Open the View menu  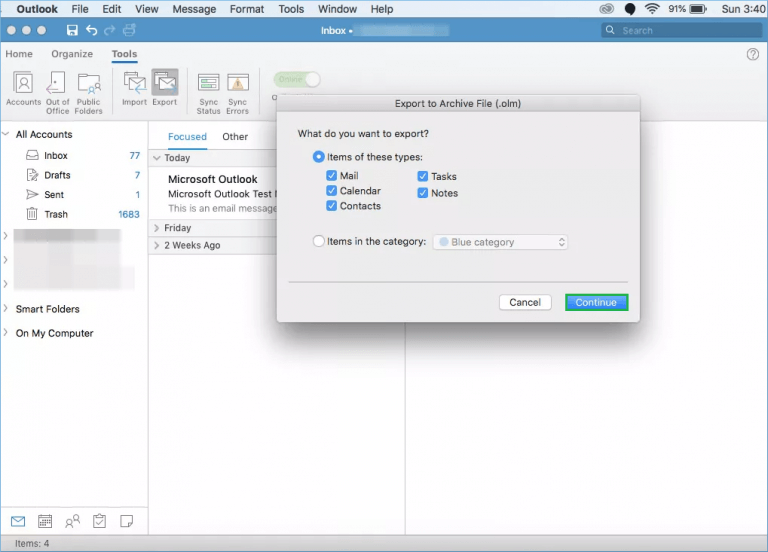point(146,9)
